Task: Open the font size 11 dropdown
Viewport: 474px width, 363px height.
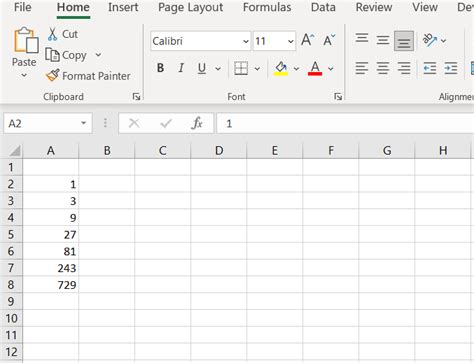Action: (290, 41)
